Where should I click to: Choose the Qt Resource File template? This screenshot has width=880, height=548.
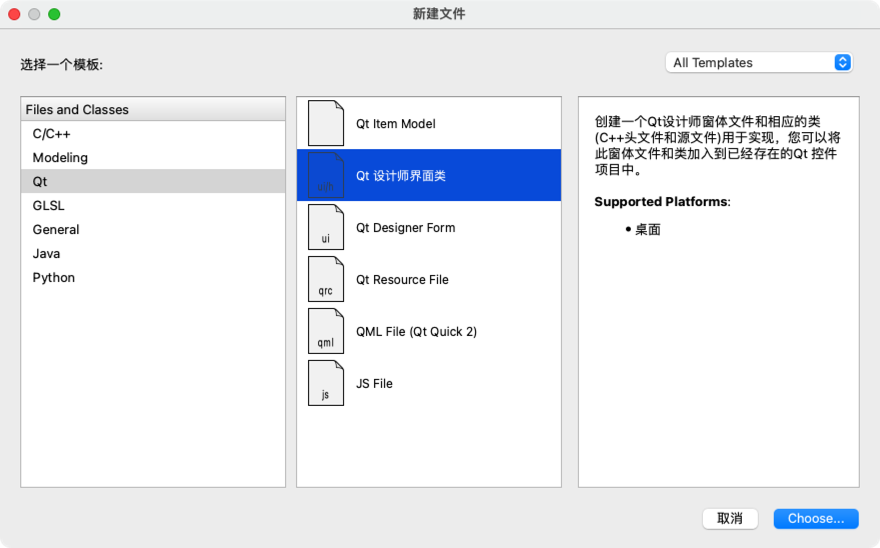(429, 279)
